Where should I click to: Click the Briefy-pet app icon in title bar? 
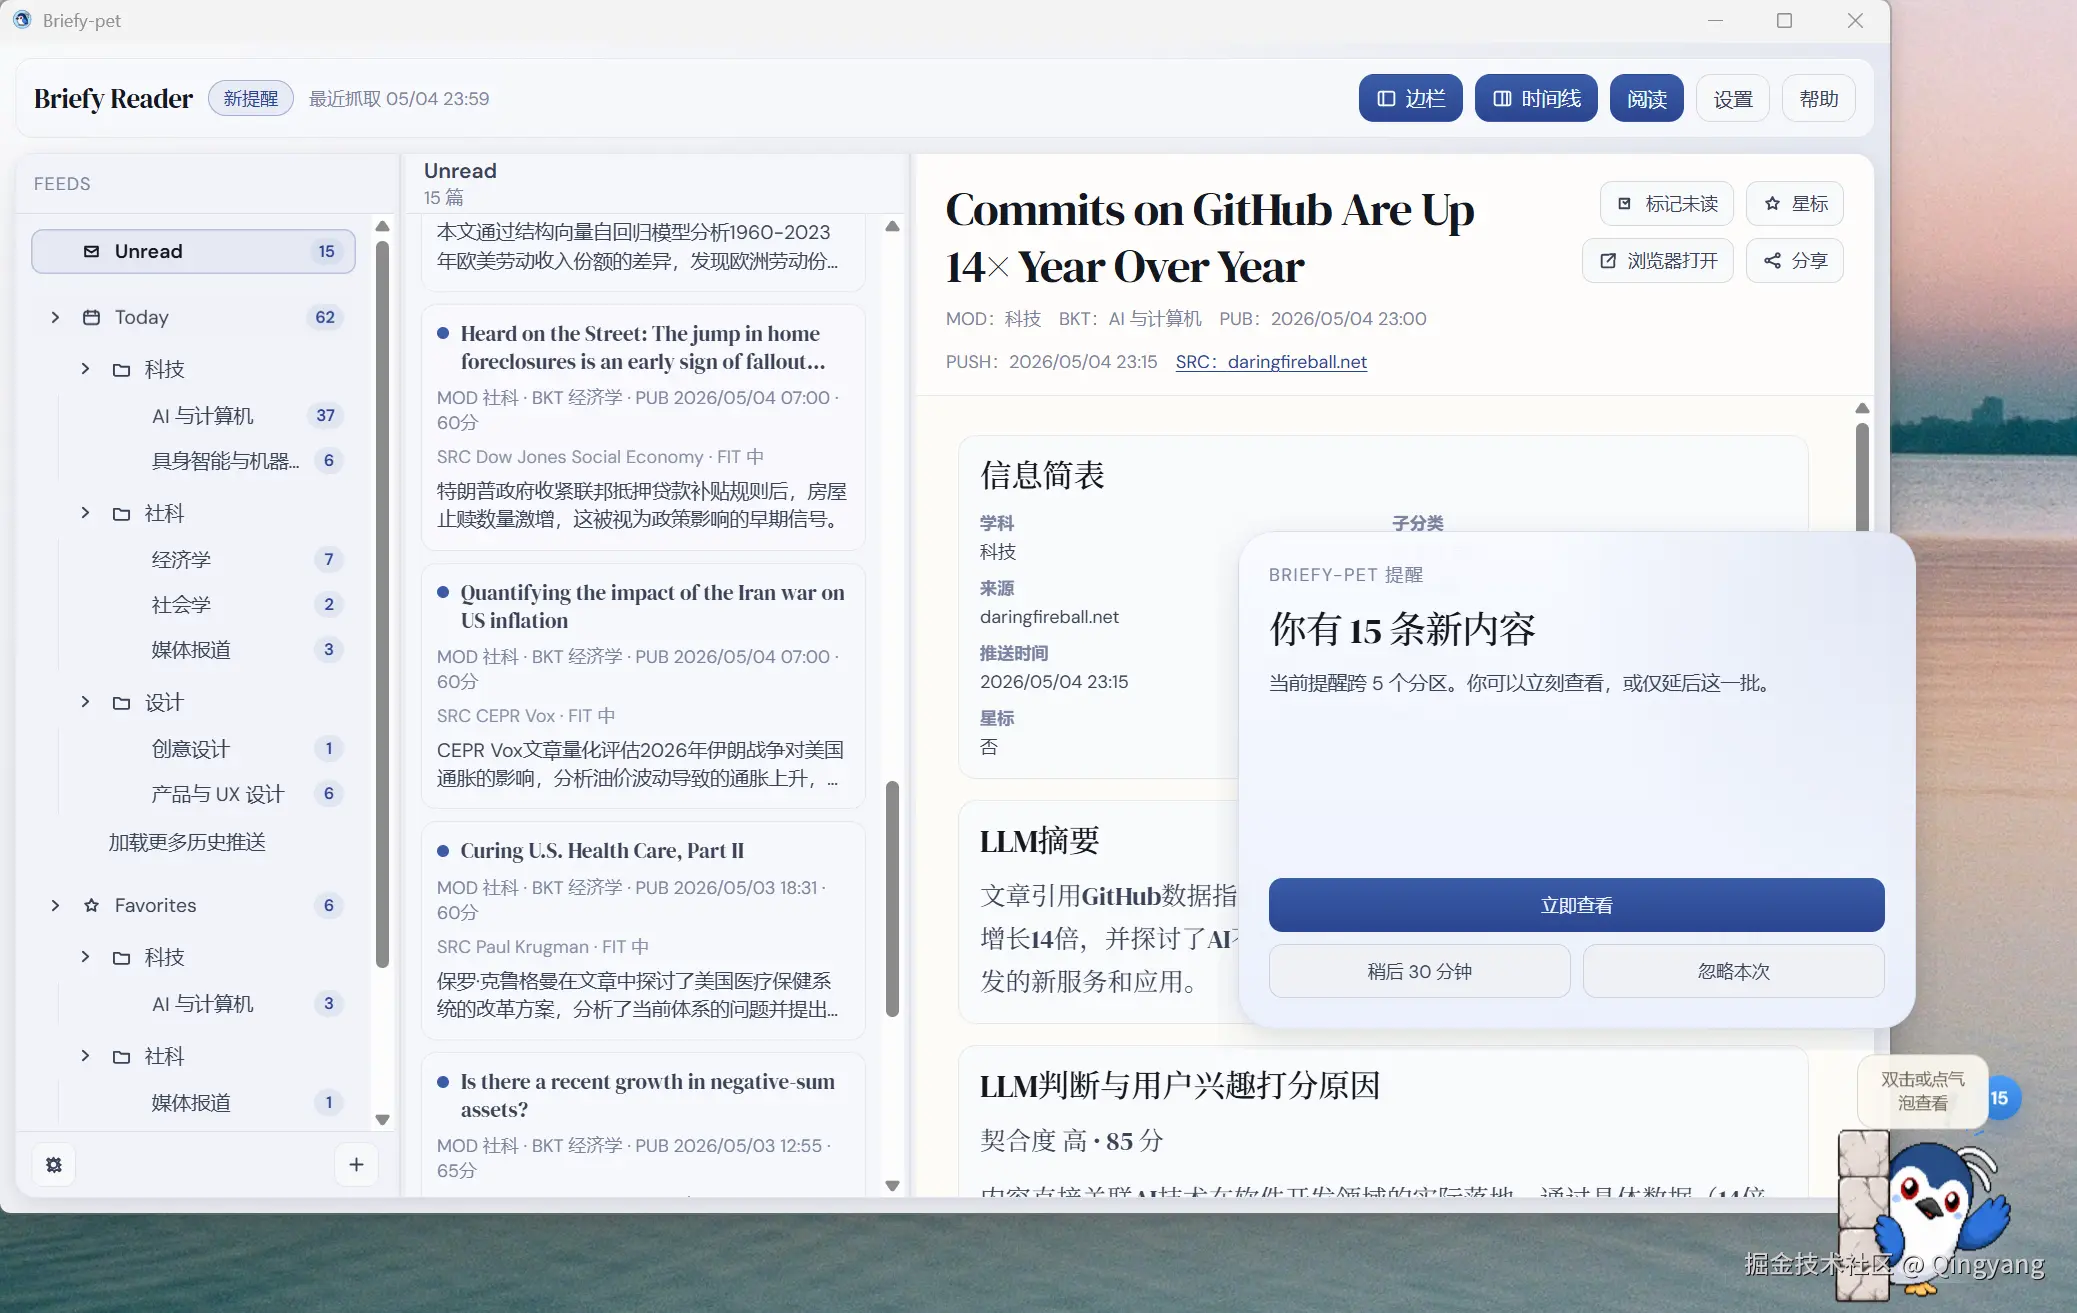pyautogui.click(x=22, y=20)
